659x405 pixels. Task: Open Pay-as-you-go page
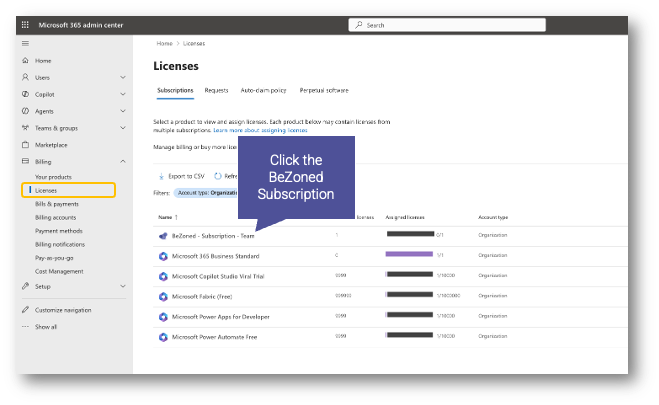pos(54,258)
